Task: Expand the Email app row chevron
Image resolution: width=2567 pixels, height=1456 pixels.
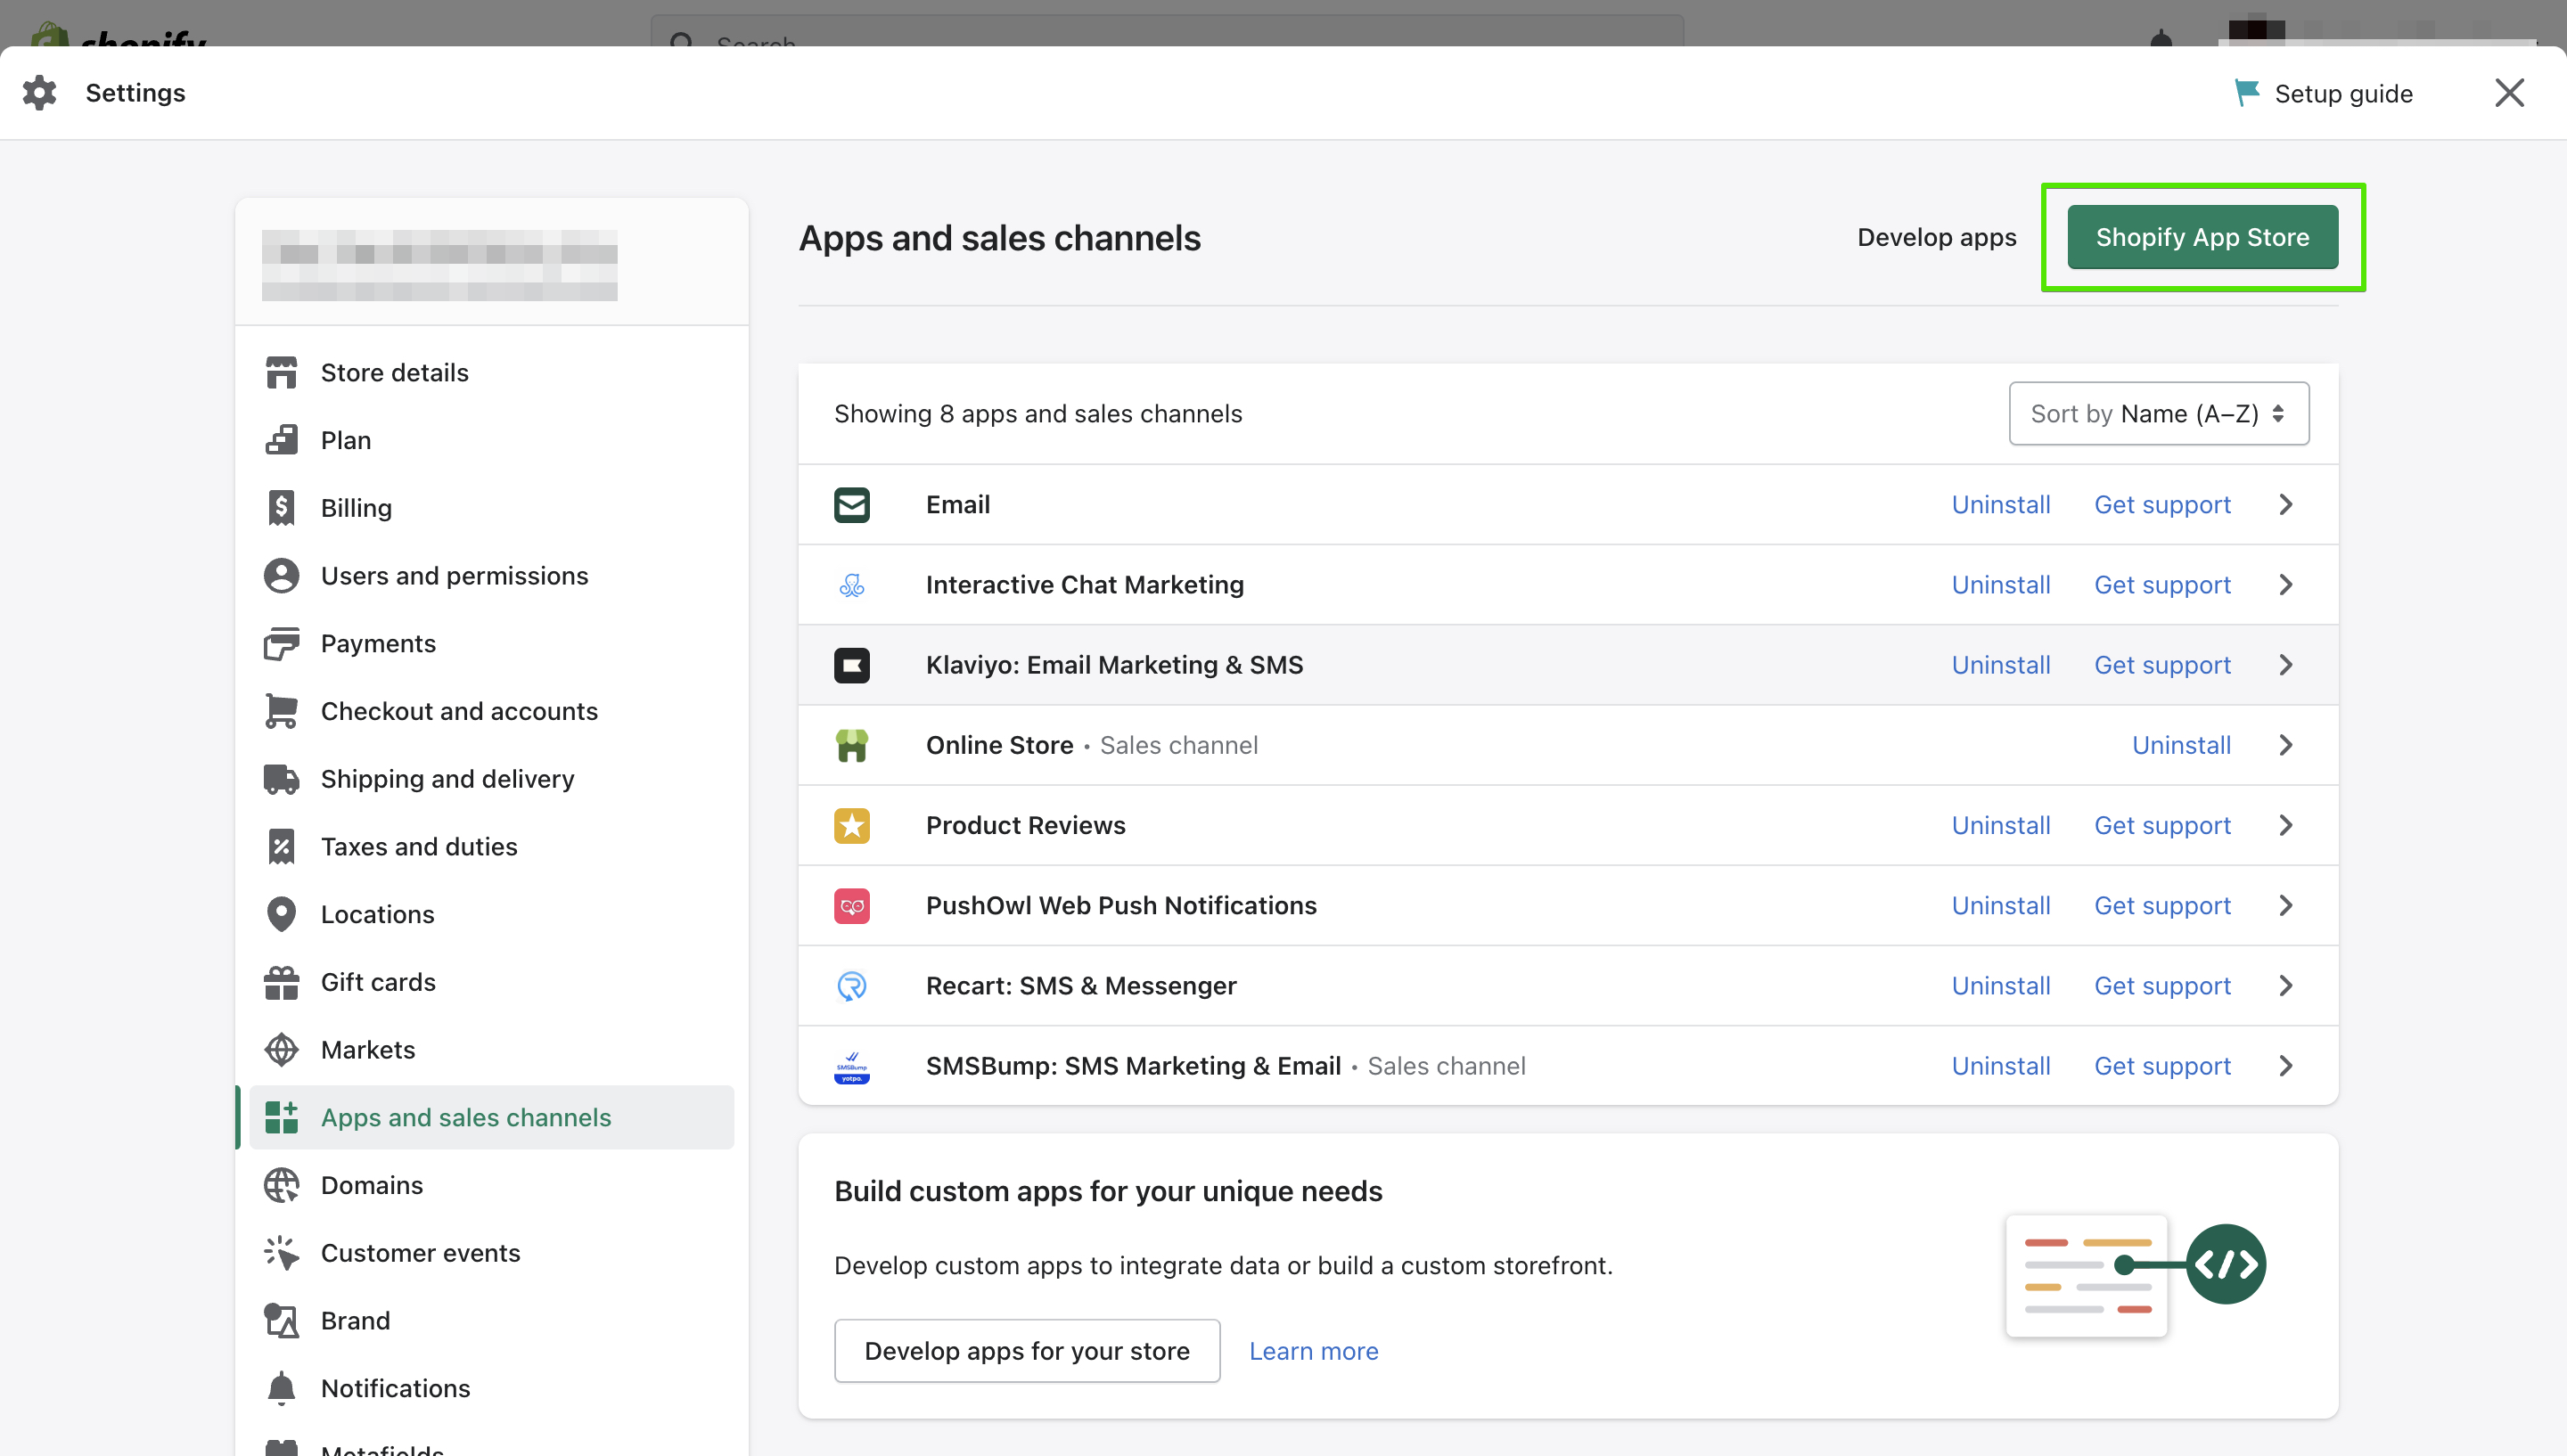Action: [2286, 505]
